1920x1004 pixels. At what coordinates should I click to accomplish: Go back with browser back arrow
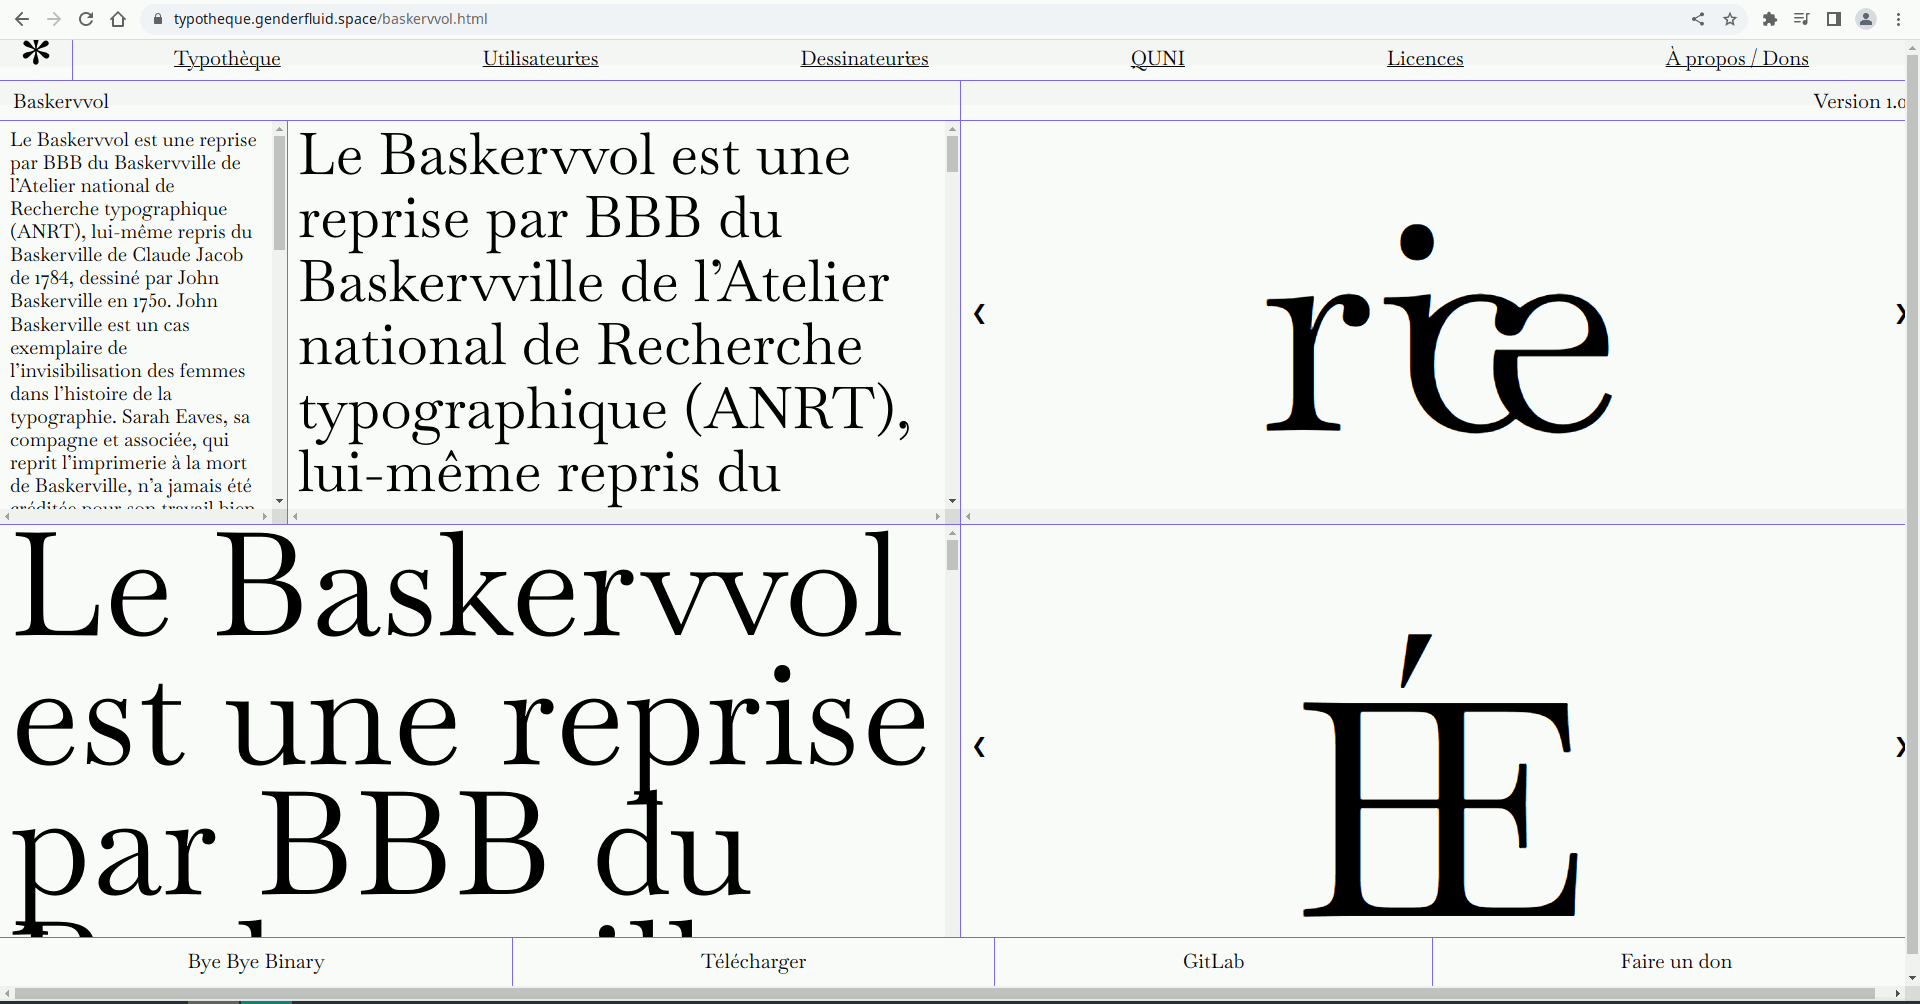[x=22, y=19]
